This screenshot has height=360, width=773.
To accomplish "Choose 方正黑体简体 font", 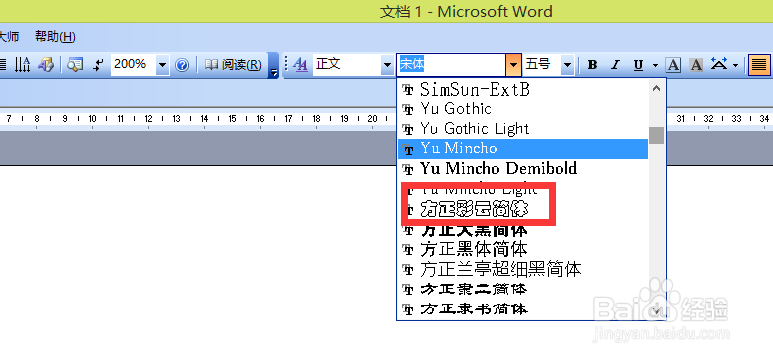I will tap(523, 249).
